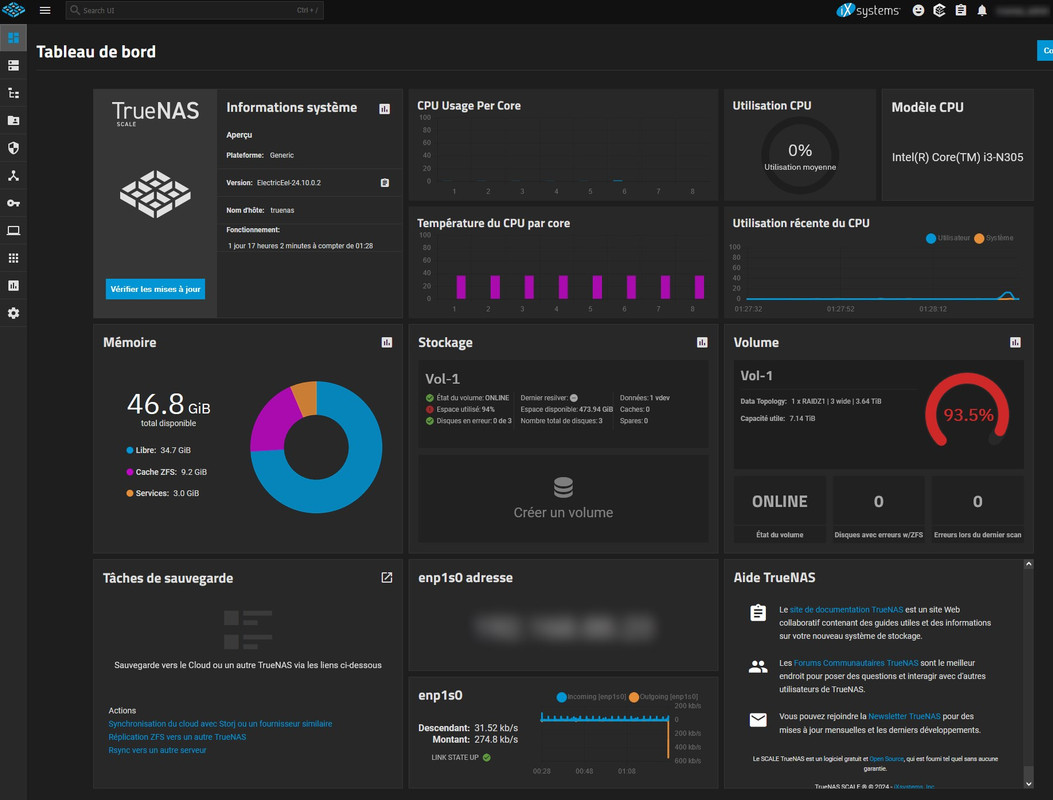This screenshot has height=800, width=1053.
Task: Click the ONLINE volume state tile
Action: (x=780, y=508)
